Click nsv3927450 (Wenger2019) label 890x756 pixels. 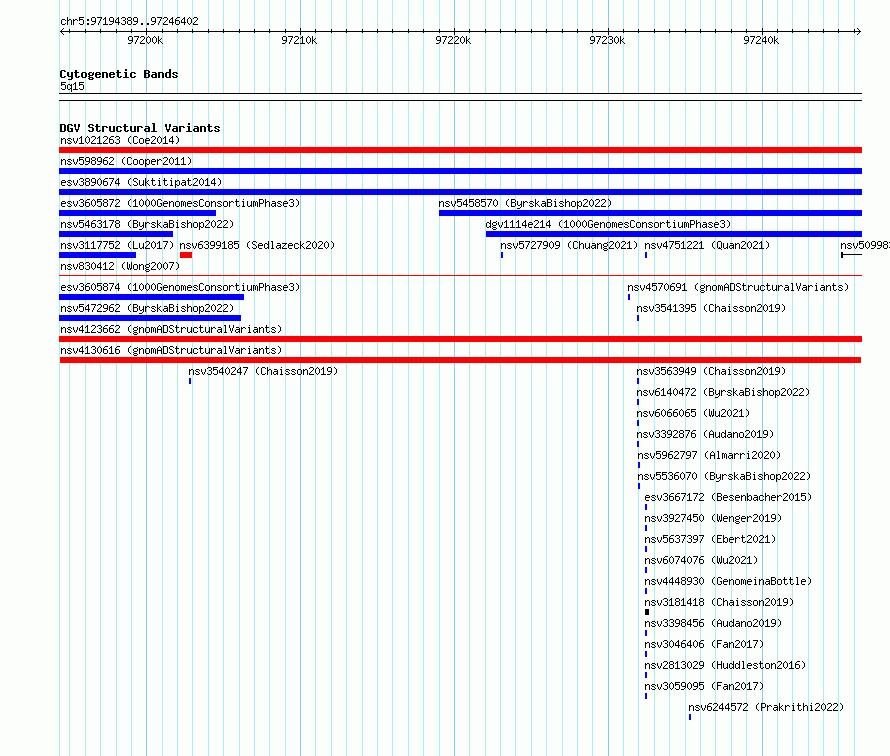pyautogui.click(x=713, y=518)
